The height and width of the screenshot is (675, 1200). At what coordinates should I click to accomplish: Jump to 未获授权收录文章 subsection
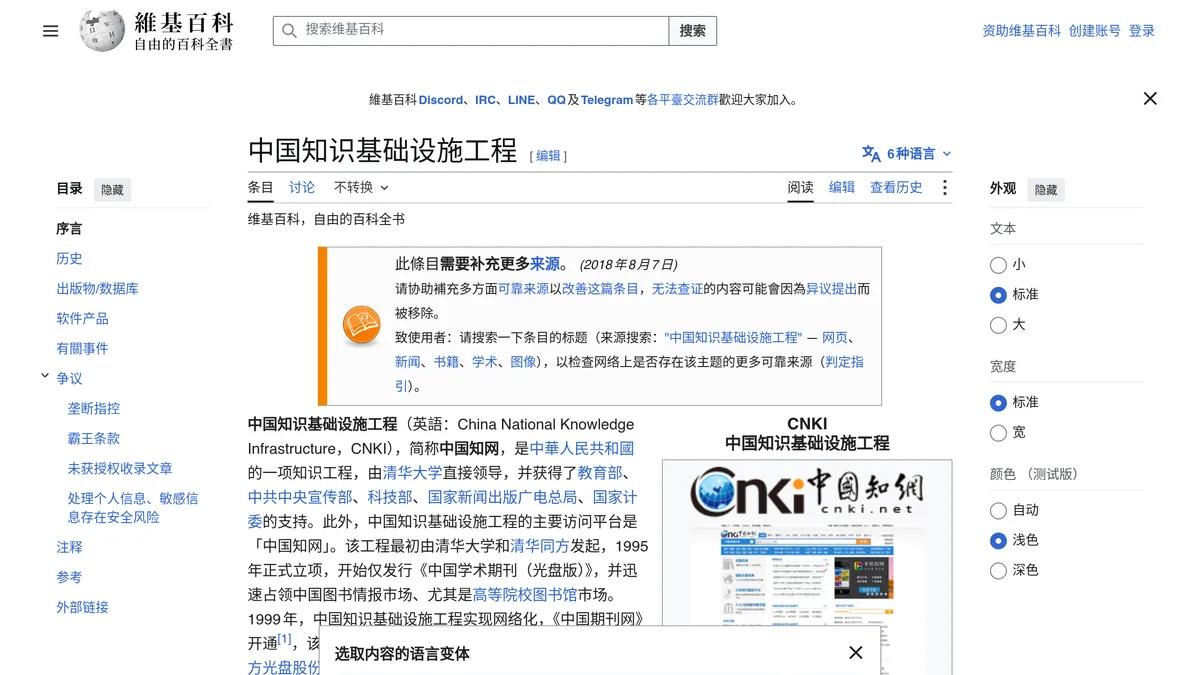pyautogui.click(x=120, y=468)
